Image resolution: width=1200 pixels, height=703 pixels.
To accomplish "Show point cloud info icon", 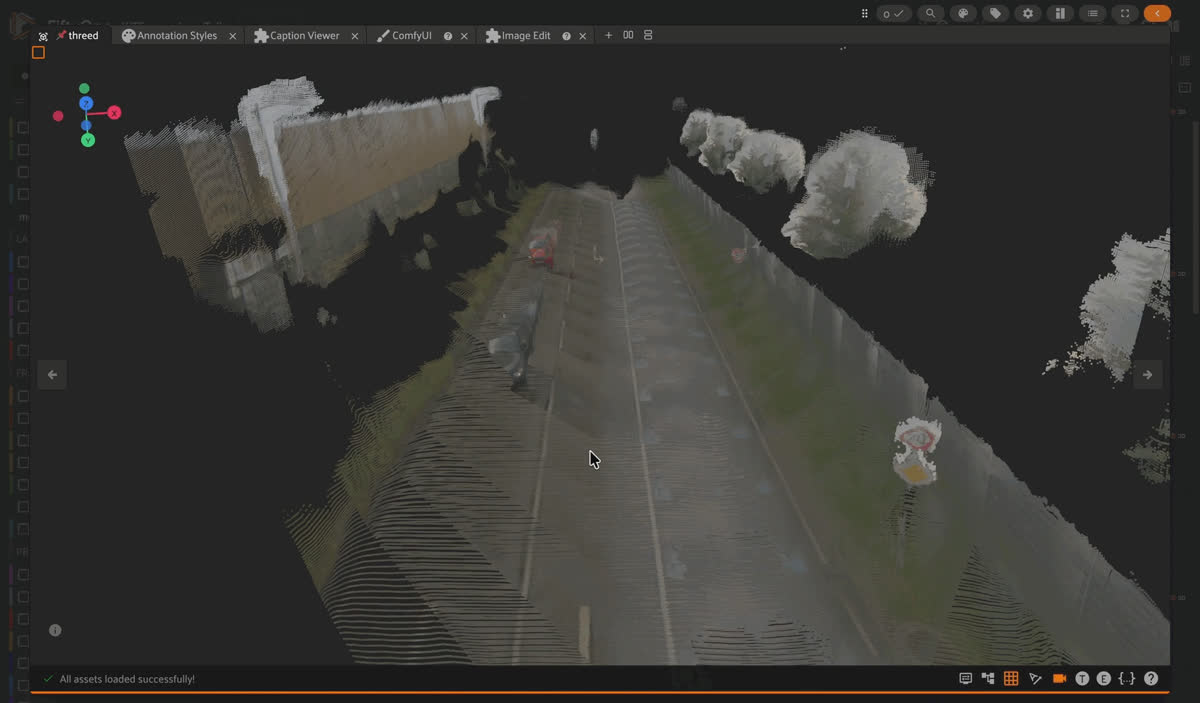I will pos(55,630).
